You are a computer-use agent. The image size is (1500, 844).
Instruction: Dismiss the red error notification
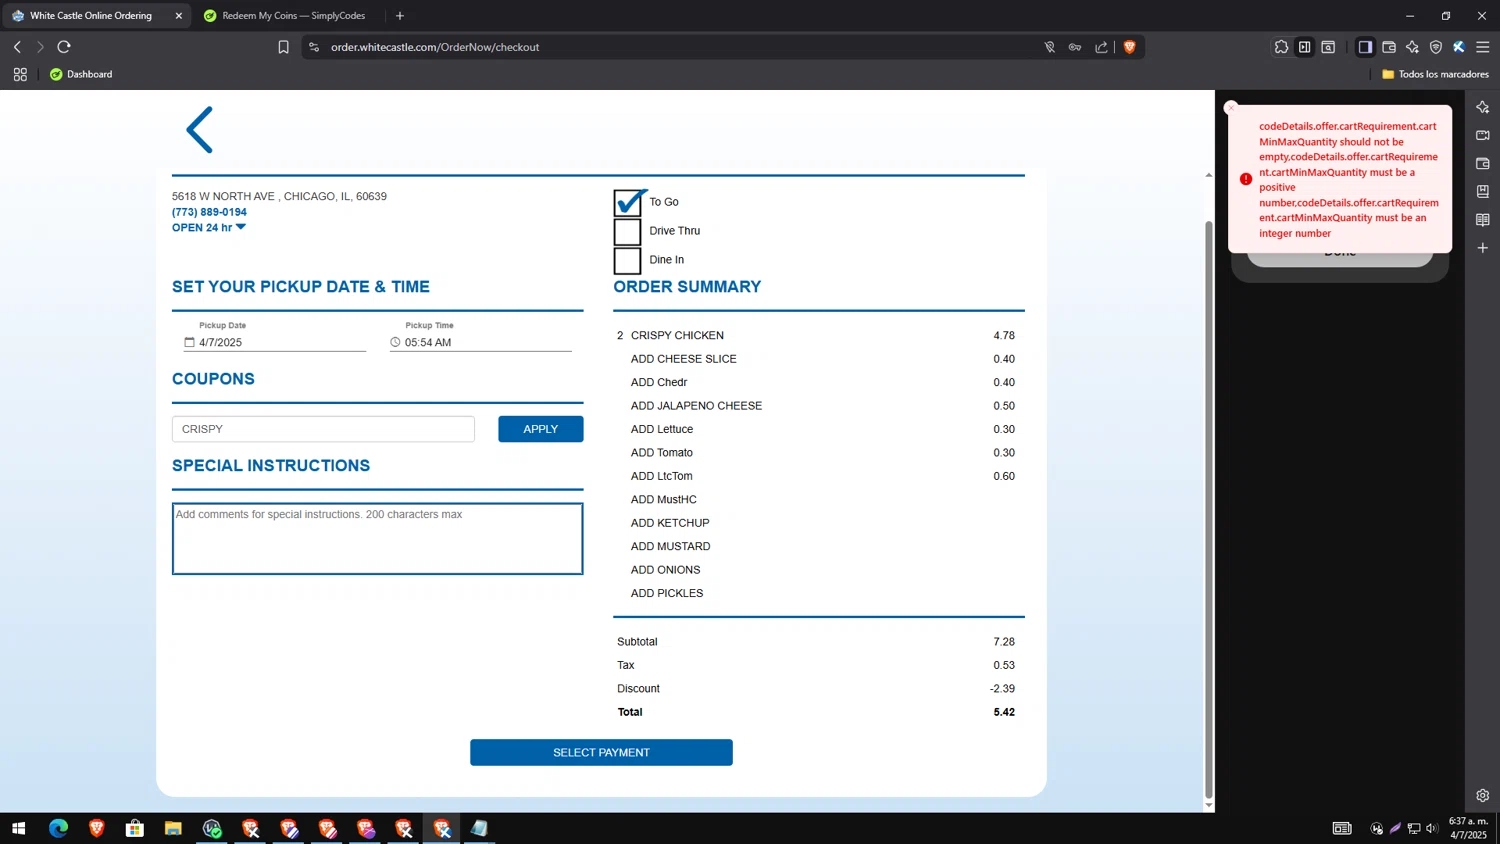[x=1231, y=107]
